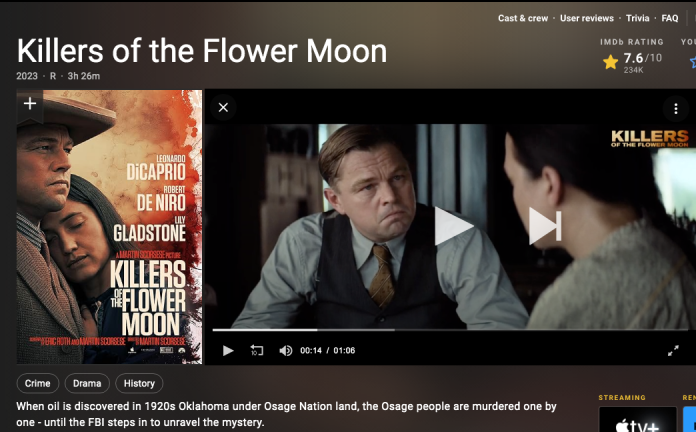Rewind trailer 10 seconds
The height and width of the screenshot is (432, 696).
click(x=257, y=351)
